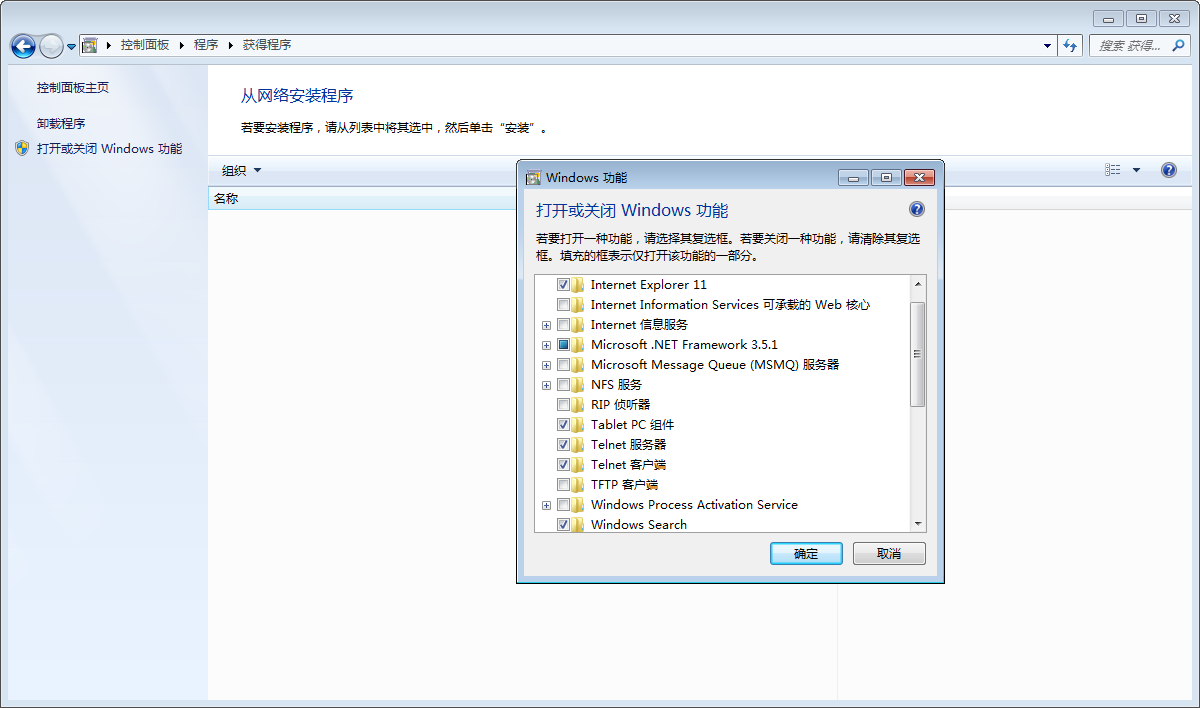The height and width of the screenshot is (708, 1200).
Task: Click the features list scroll down arrow
Action: point(917,523)
